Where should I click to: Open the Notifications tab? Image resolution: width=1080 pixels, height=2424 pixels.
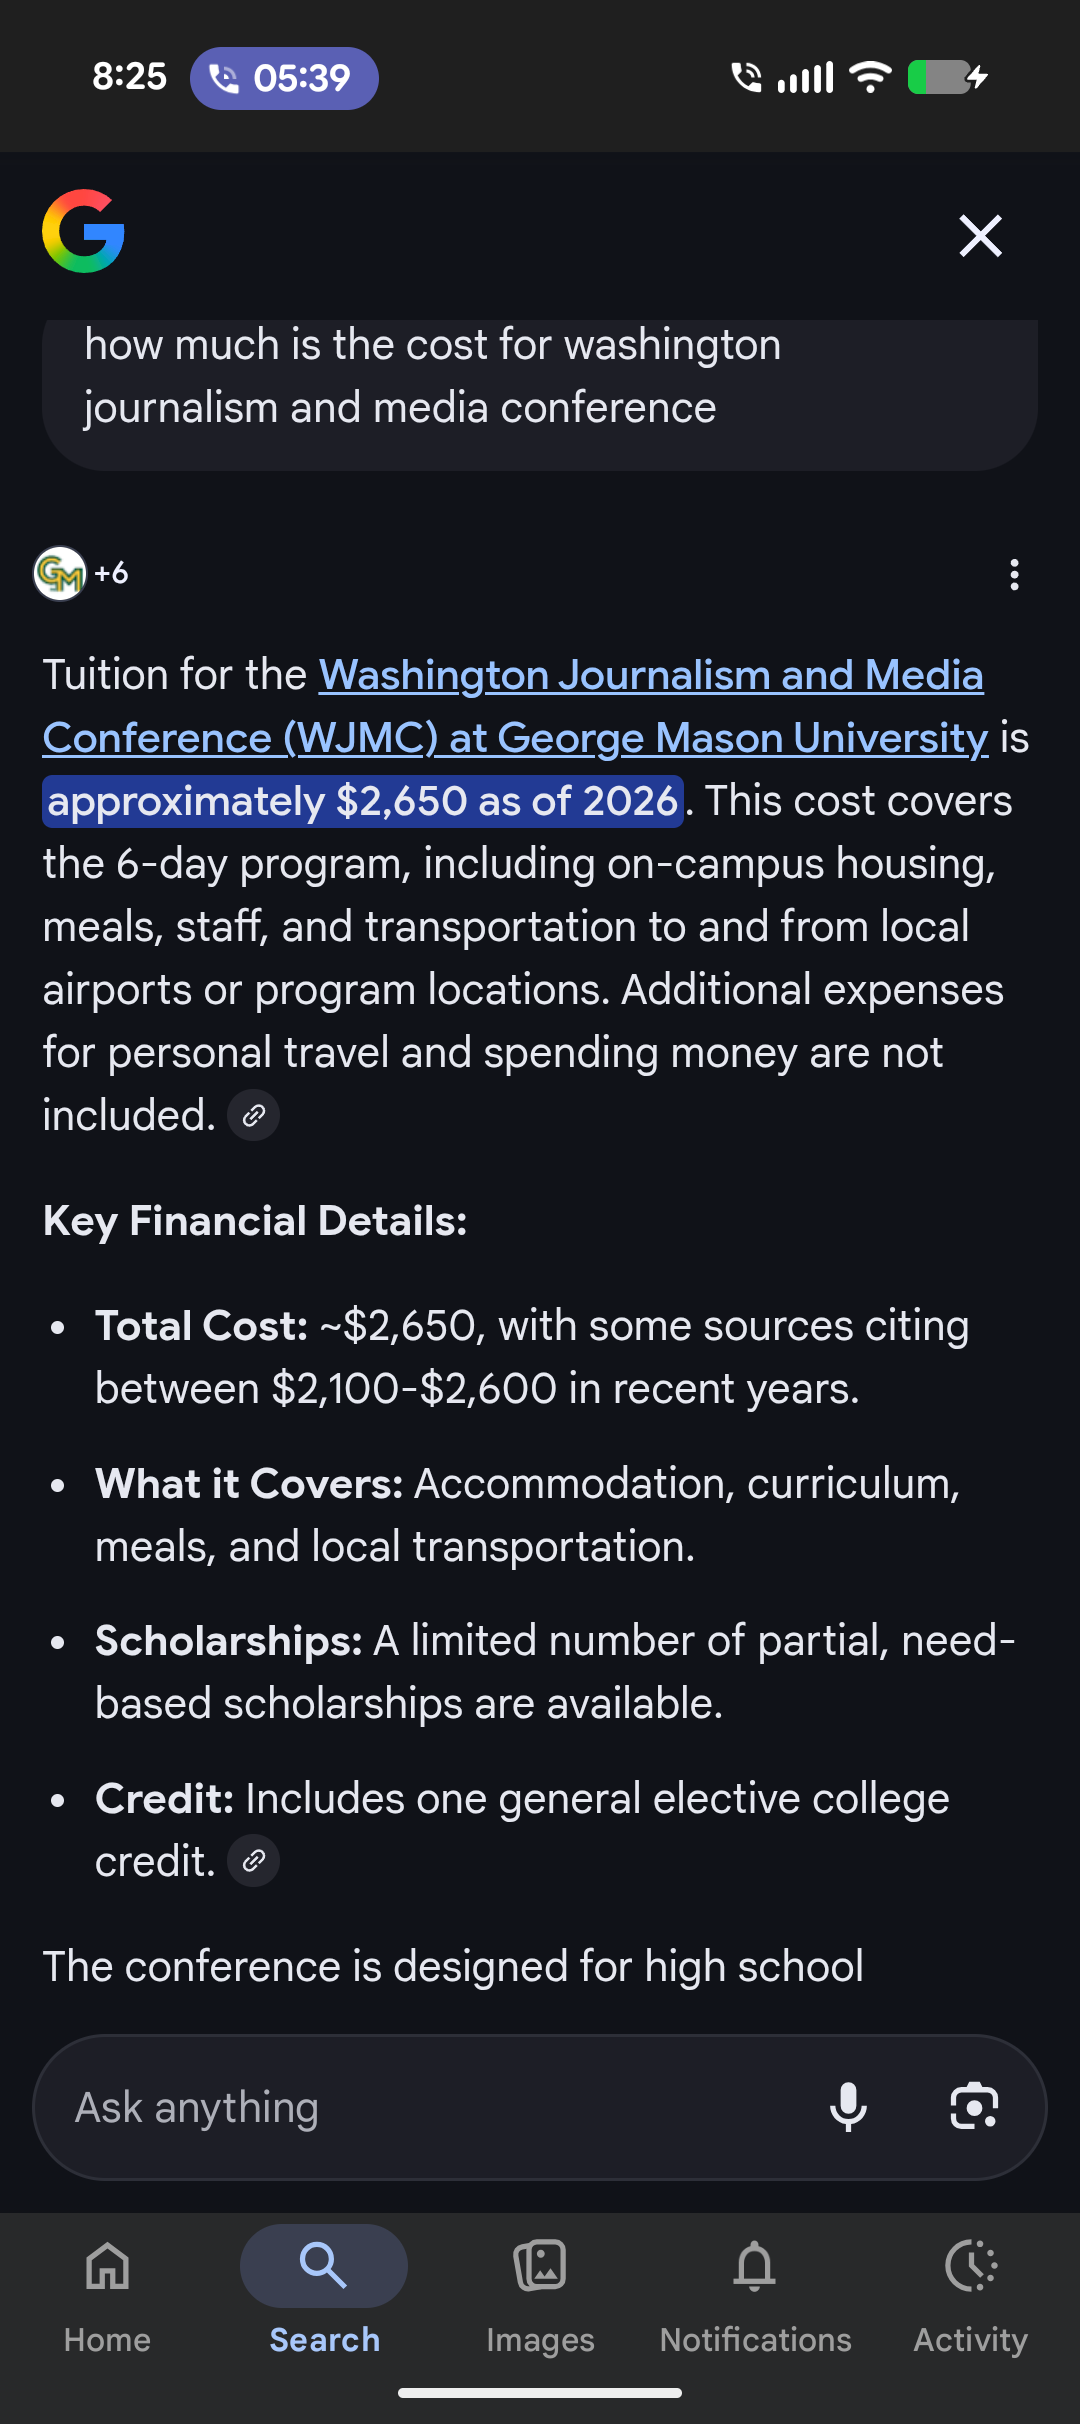[755, 2290]
